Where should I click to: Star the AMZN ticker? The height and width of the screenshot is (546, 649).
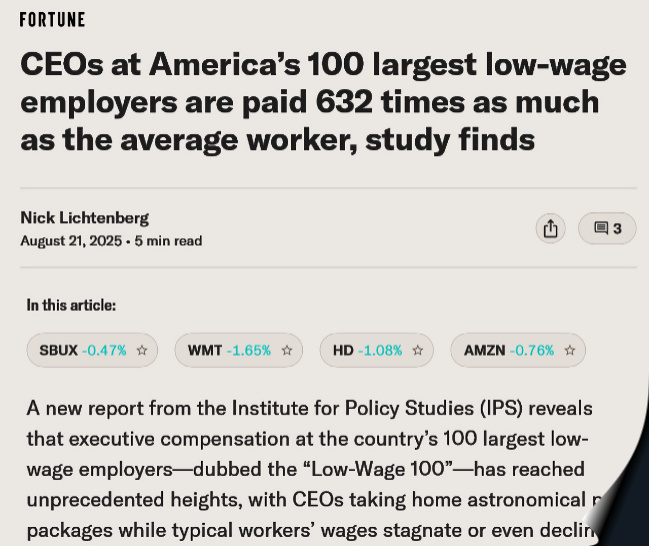click(570, 351)
